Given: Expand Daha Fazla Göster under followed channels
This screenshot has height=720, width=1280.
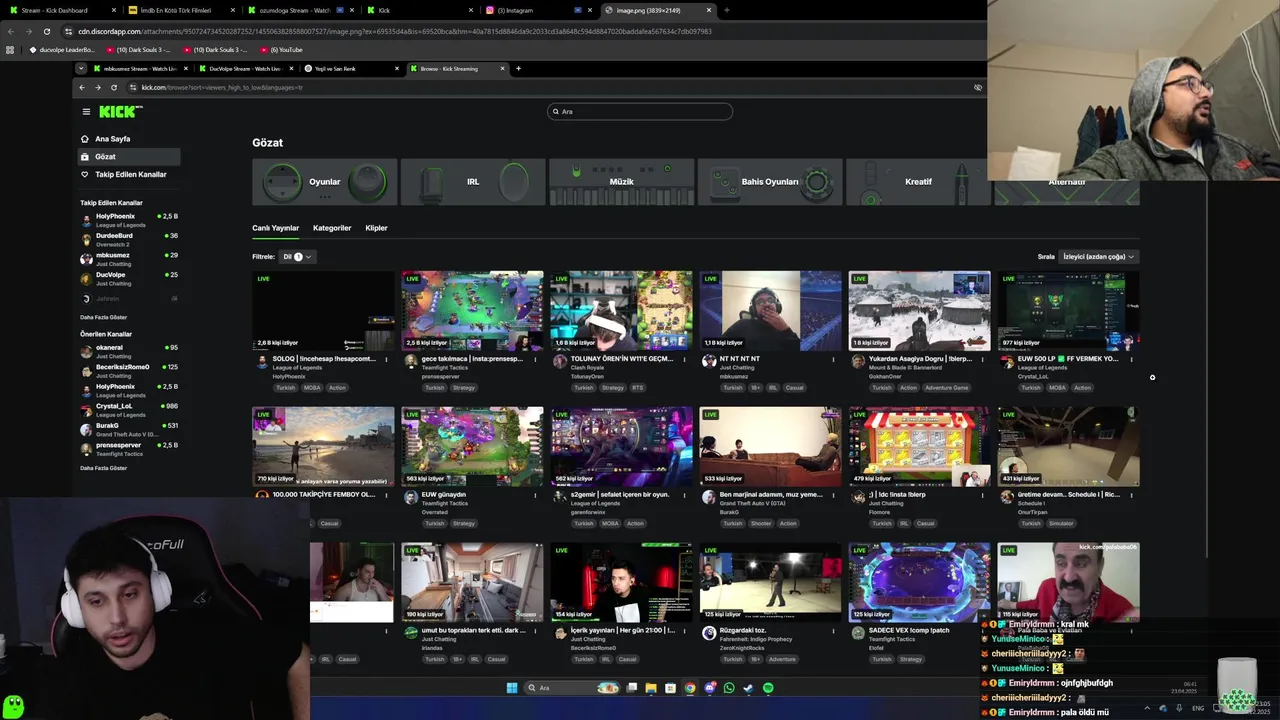Looking at the screenshot, I should coord(104,317).
